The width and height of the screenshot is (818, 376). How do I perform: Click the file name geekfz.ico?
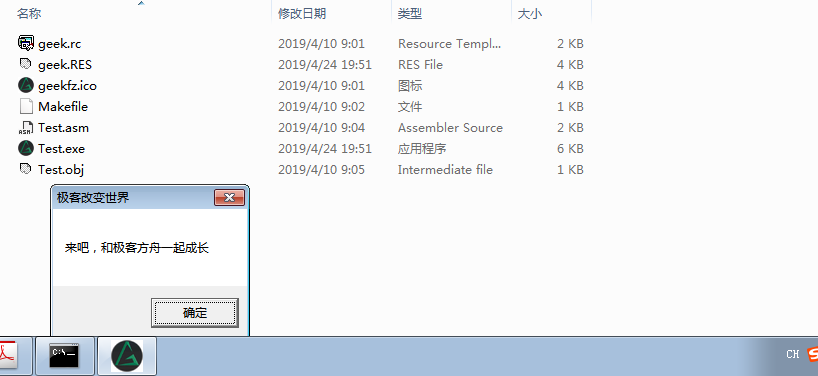(67, 86)
